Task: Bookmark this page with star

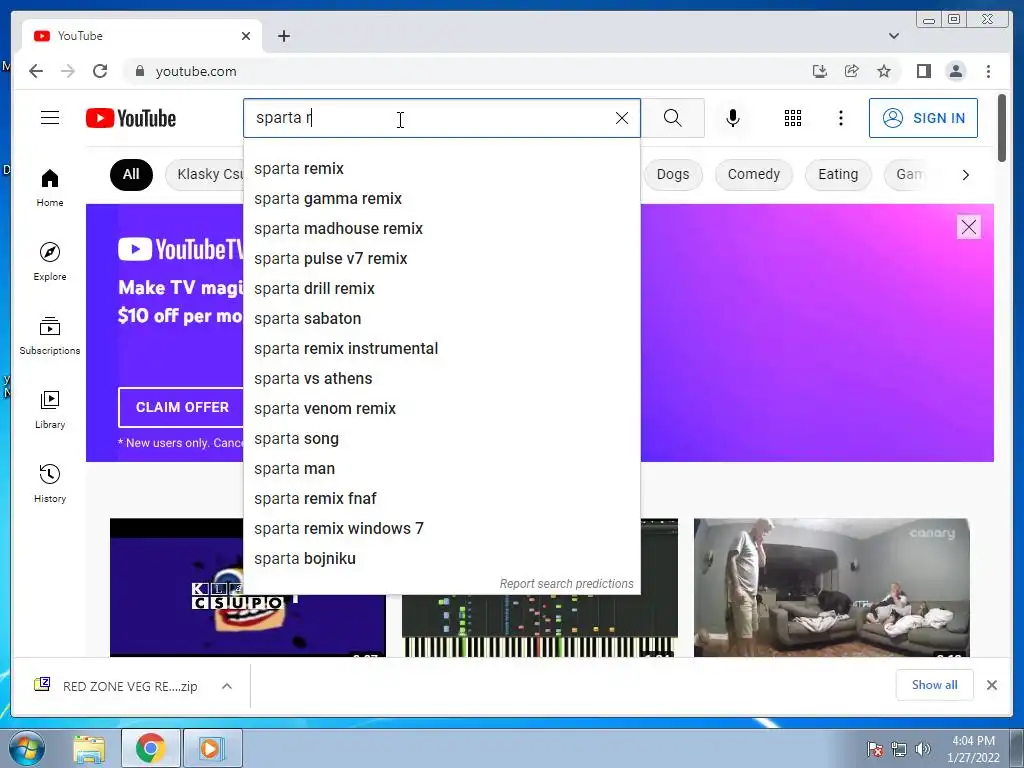Action: (884, 71)
